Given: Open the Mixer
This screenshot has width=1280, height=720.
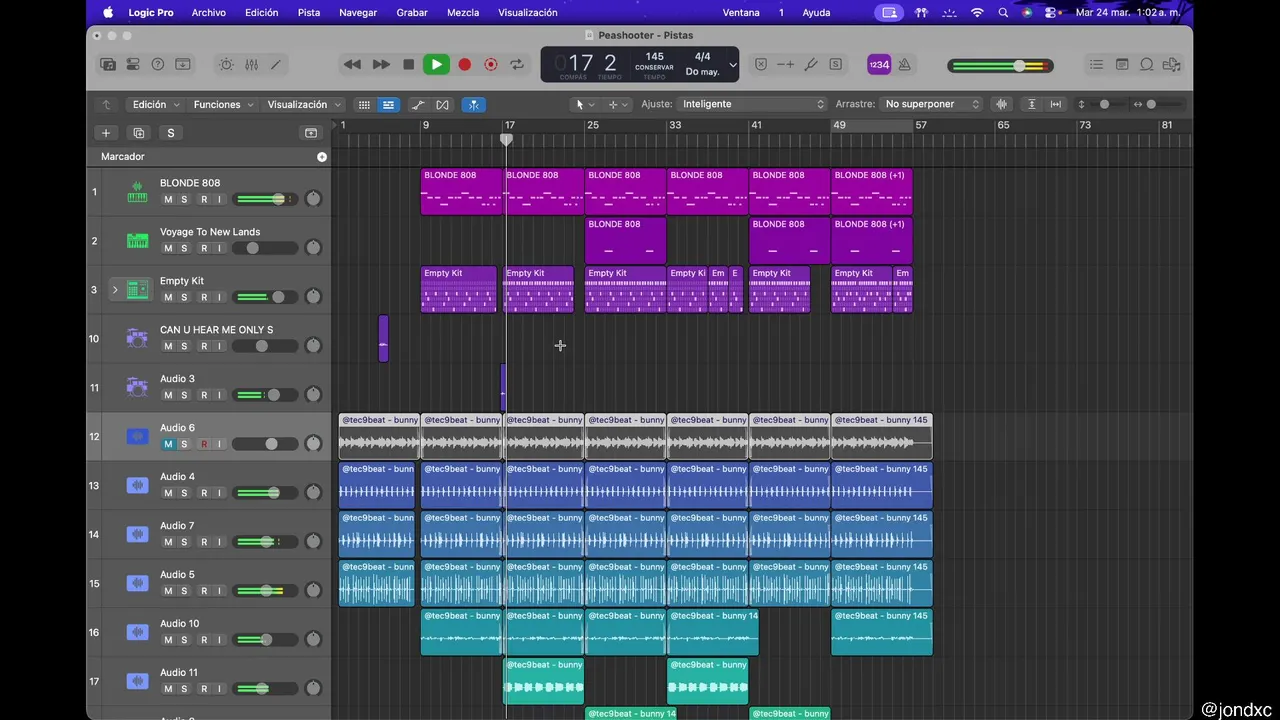Looking at the screenshot, I should (251, 64).
